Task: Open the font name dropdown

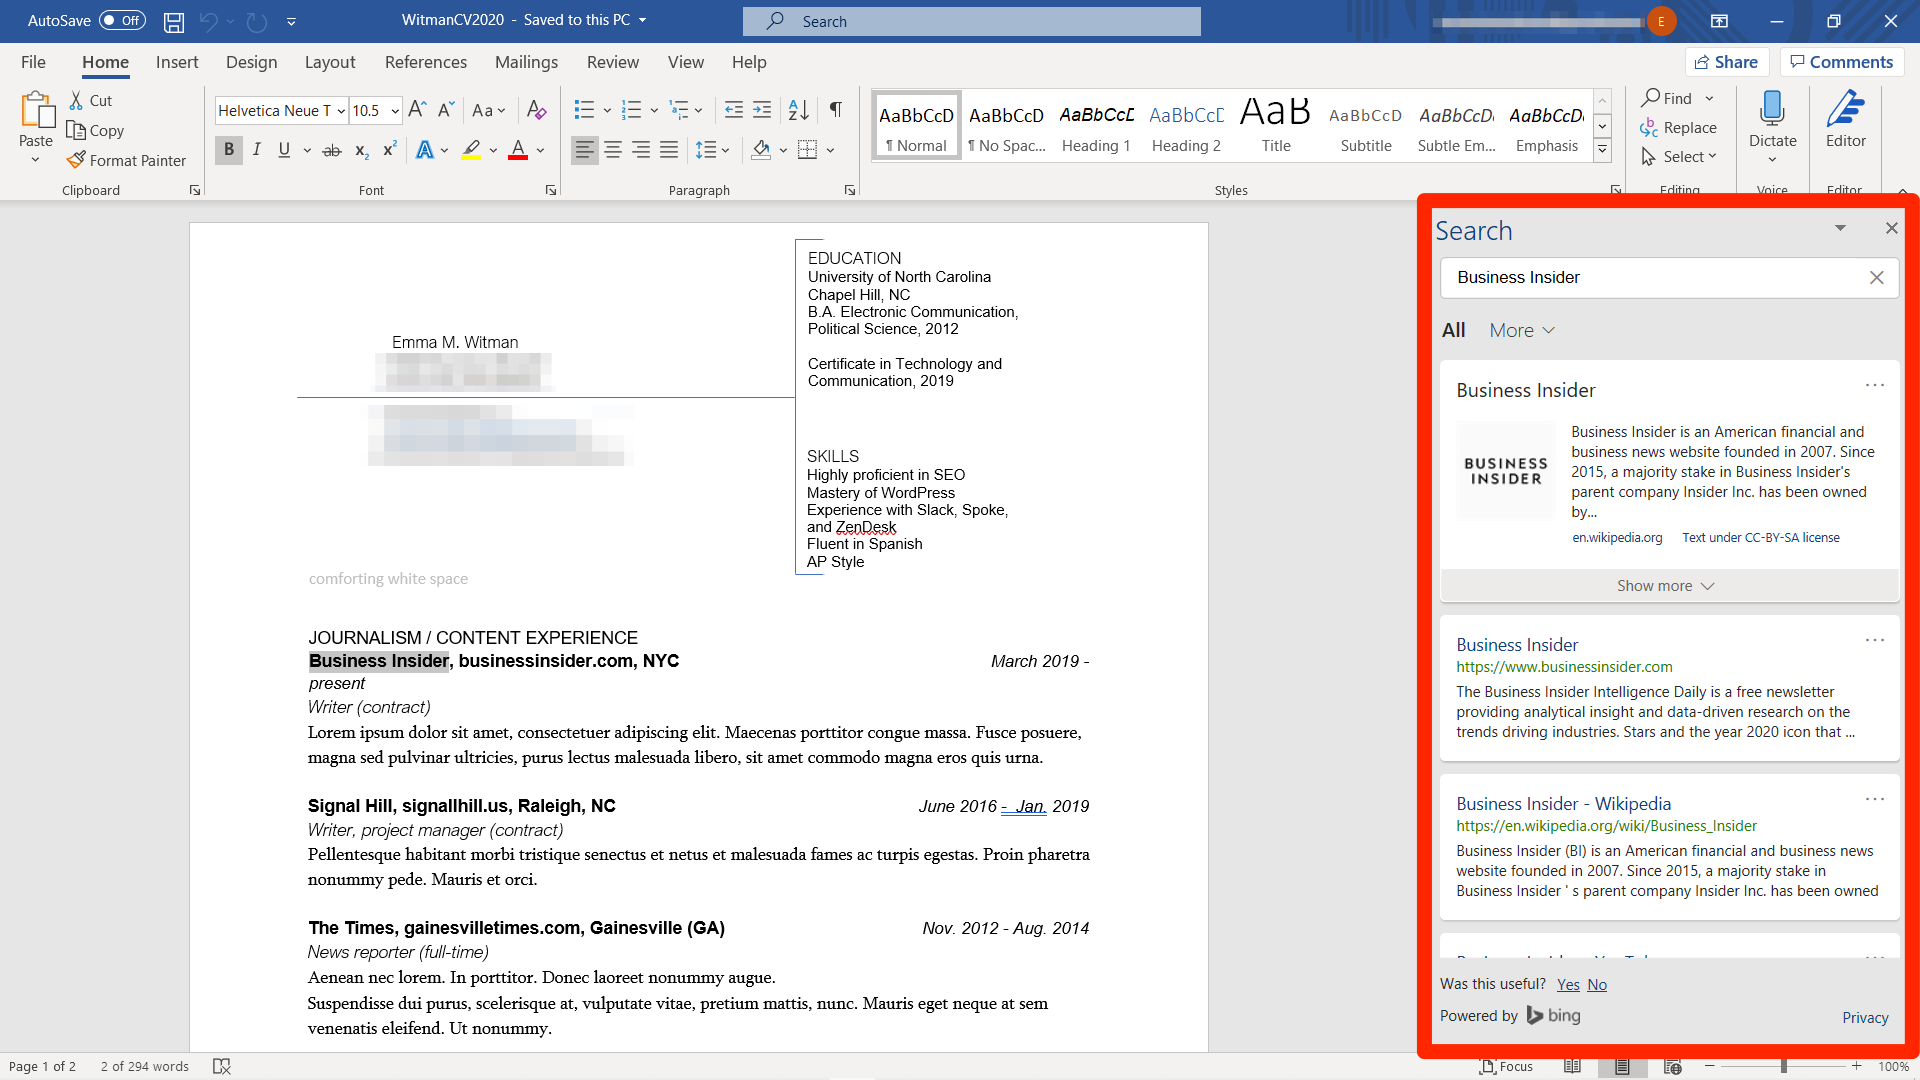Action: click(x=341, y=110)
